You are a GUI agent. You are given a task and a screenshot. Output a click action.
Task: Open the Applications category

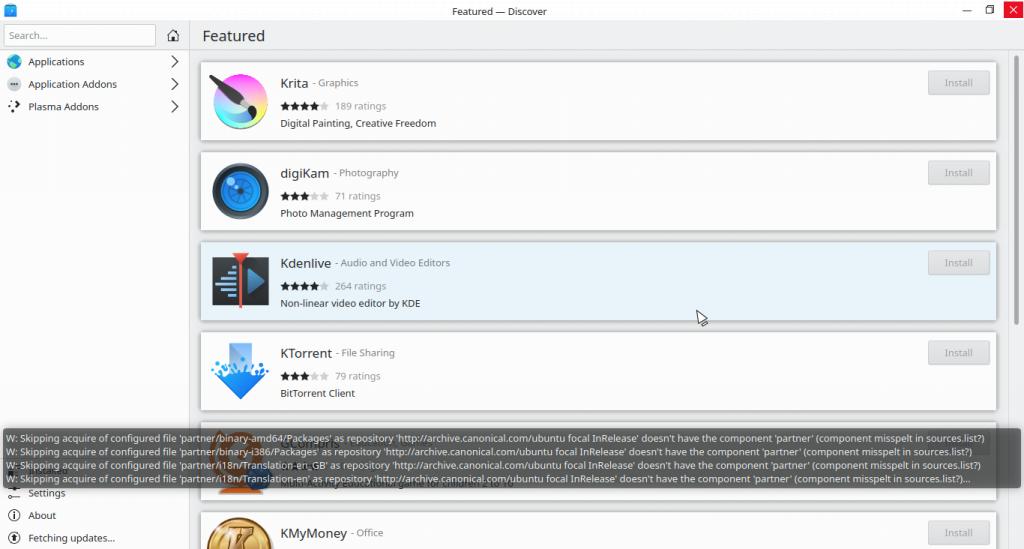93,61
